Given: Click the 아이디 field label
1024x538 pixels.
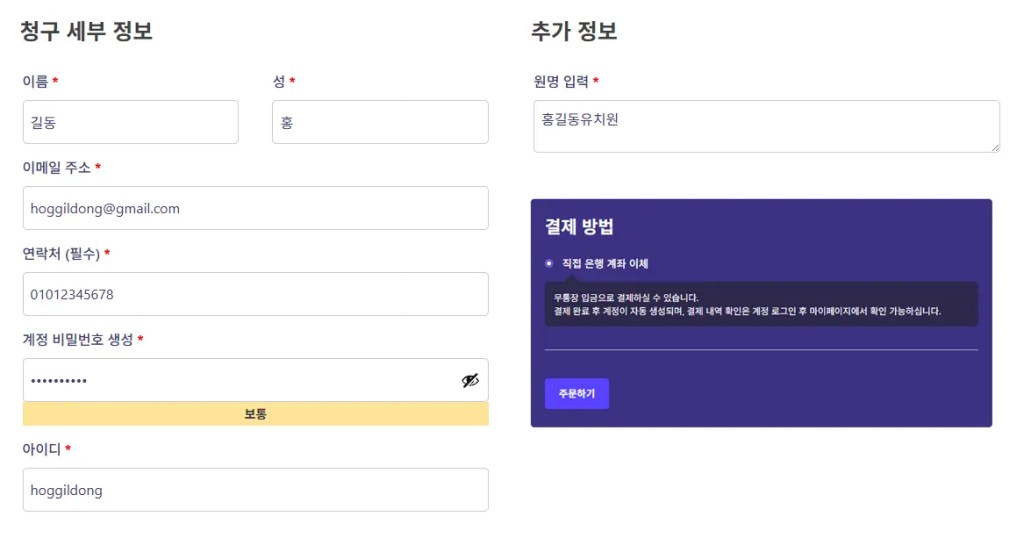Looking at the screenshot, I should coord(41,449).
